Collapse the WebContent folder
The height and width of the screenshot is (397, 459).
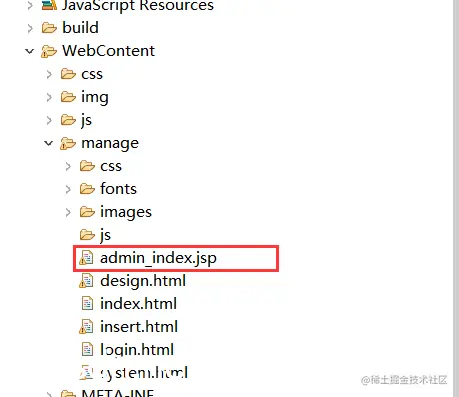pyautogui.click(x=30, y=51)
